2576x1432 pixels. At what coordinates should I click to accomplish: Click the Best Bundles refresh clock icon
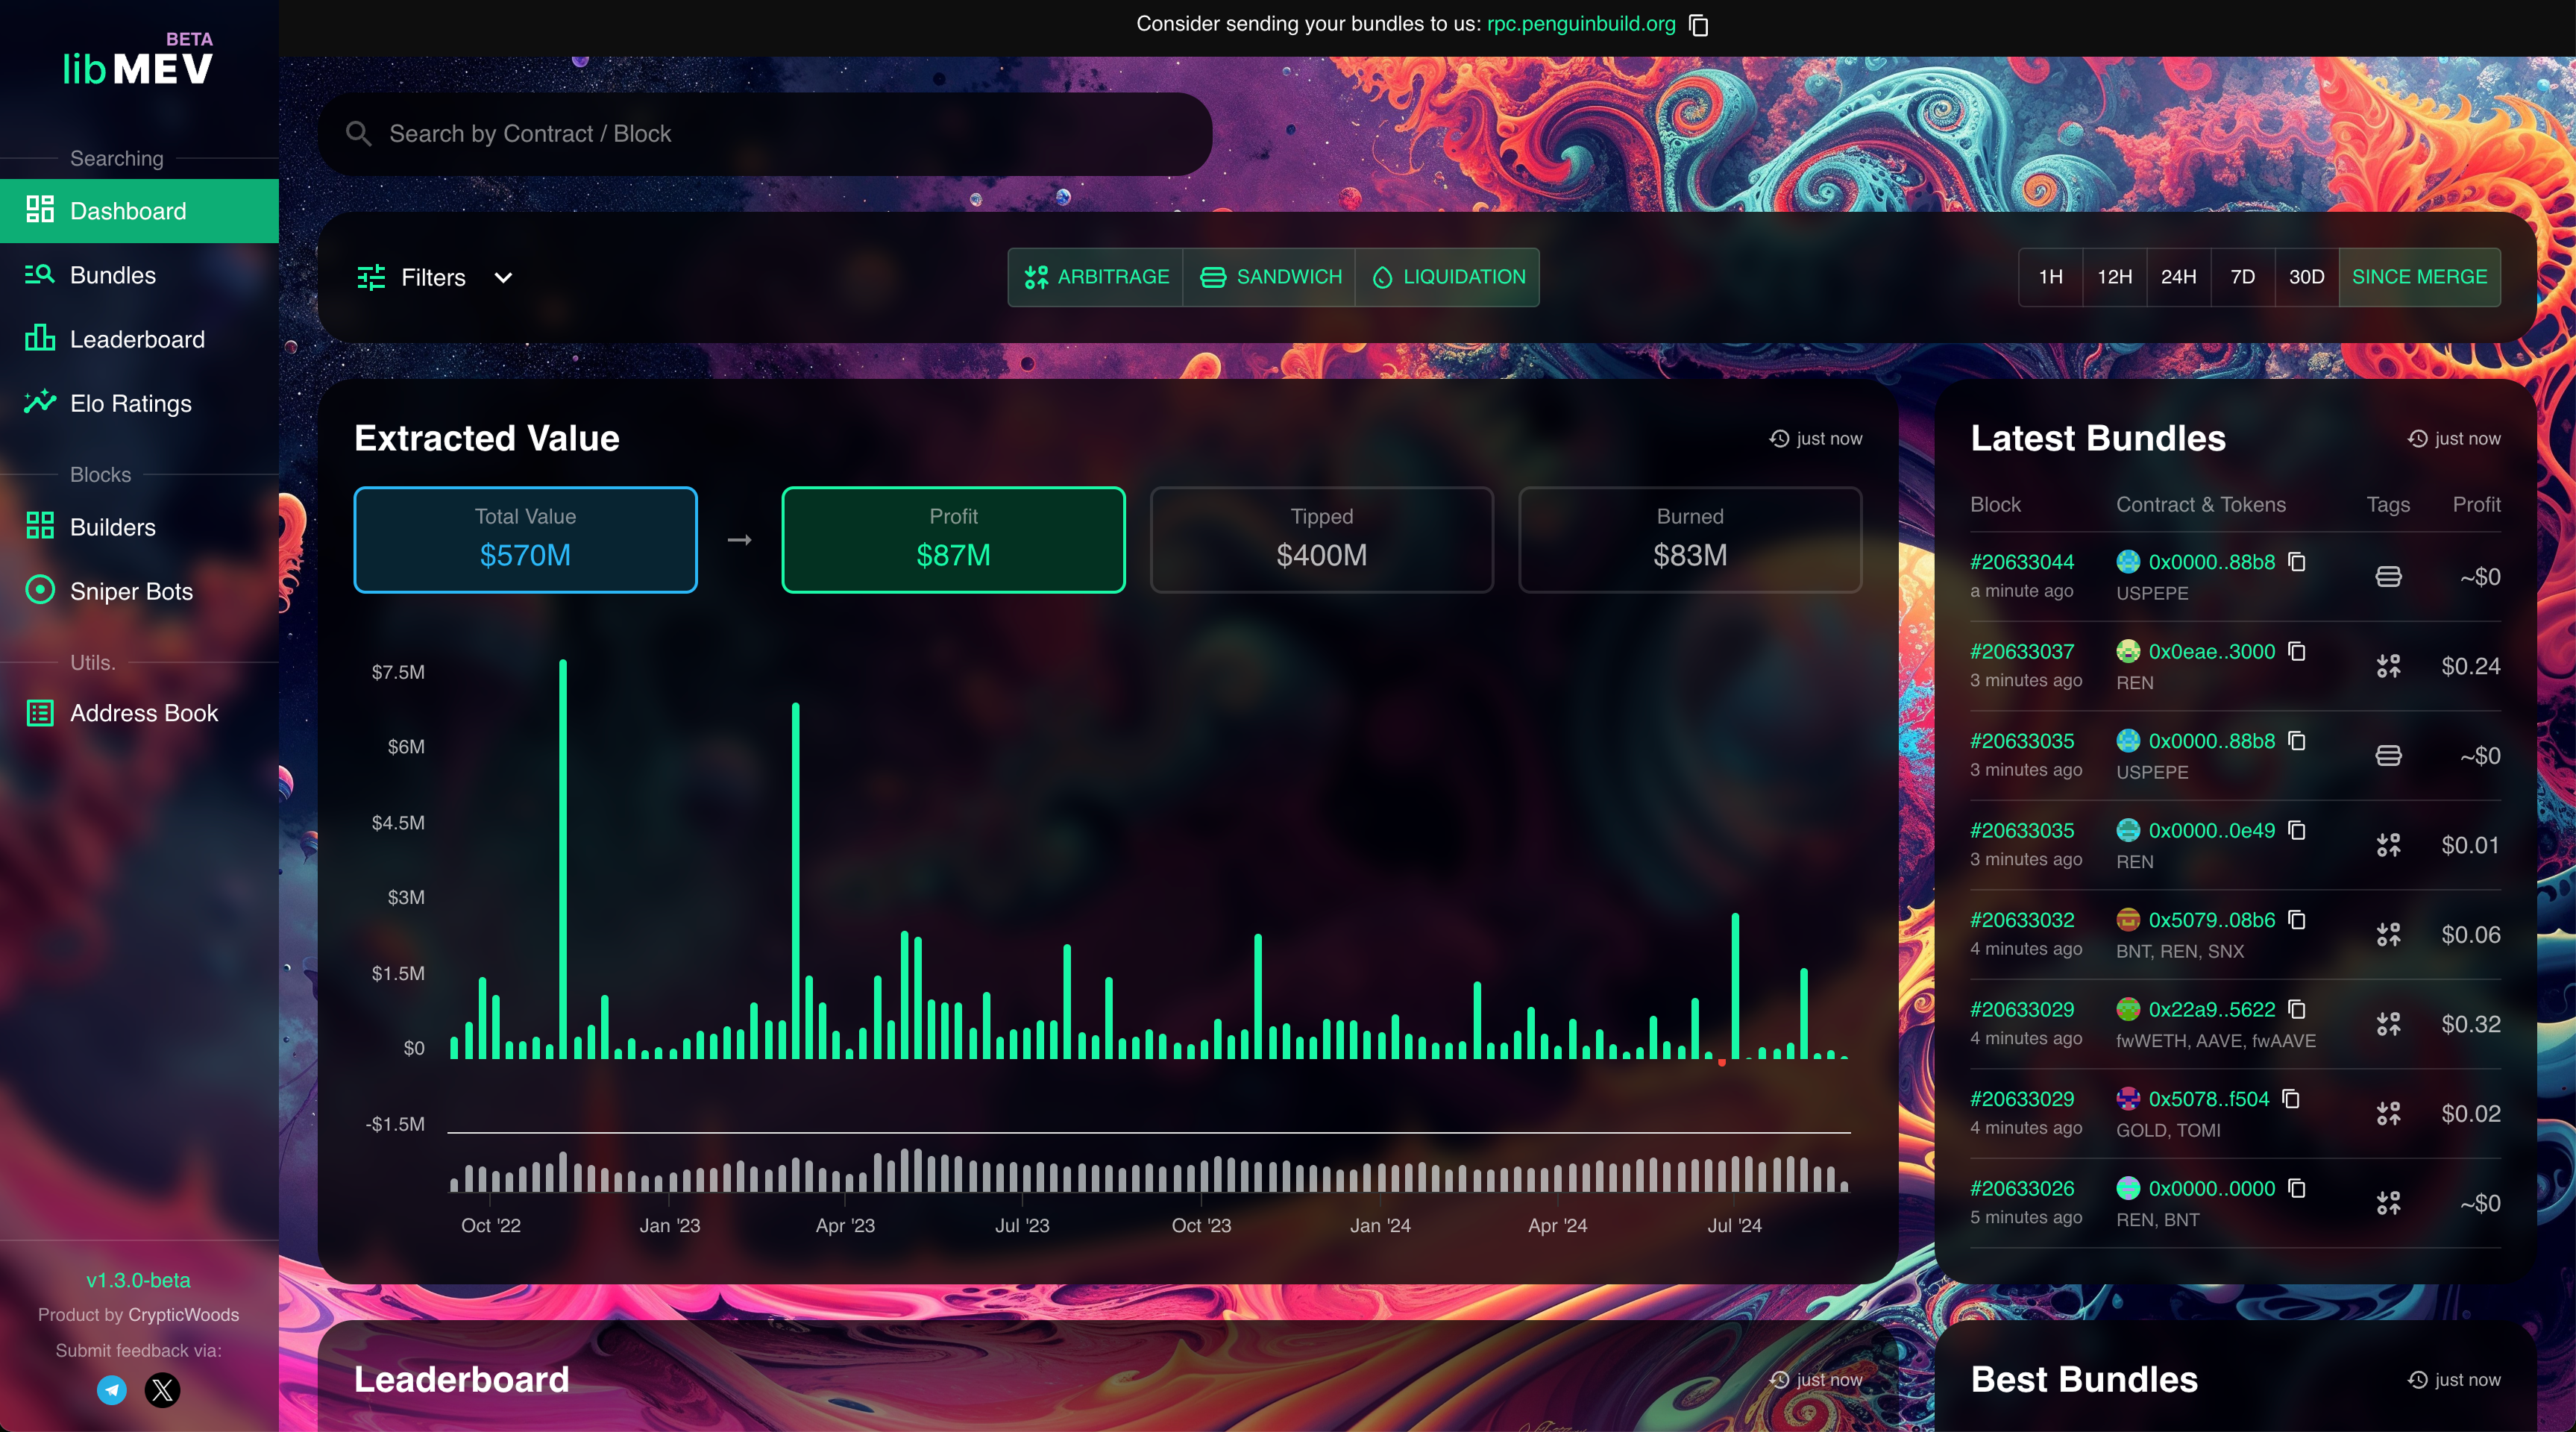(x=2417, y=1380)
